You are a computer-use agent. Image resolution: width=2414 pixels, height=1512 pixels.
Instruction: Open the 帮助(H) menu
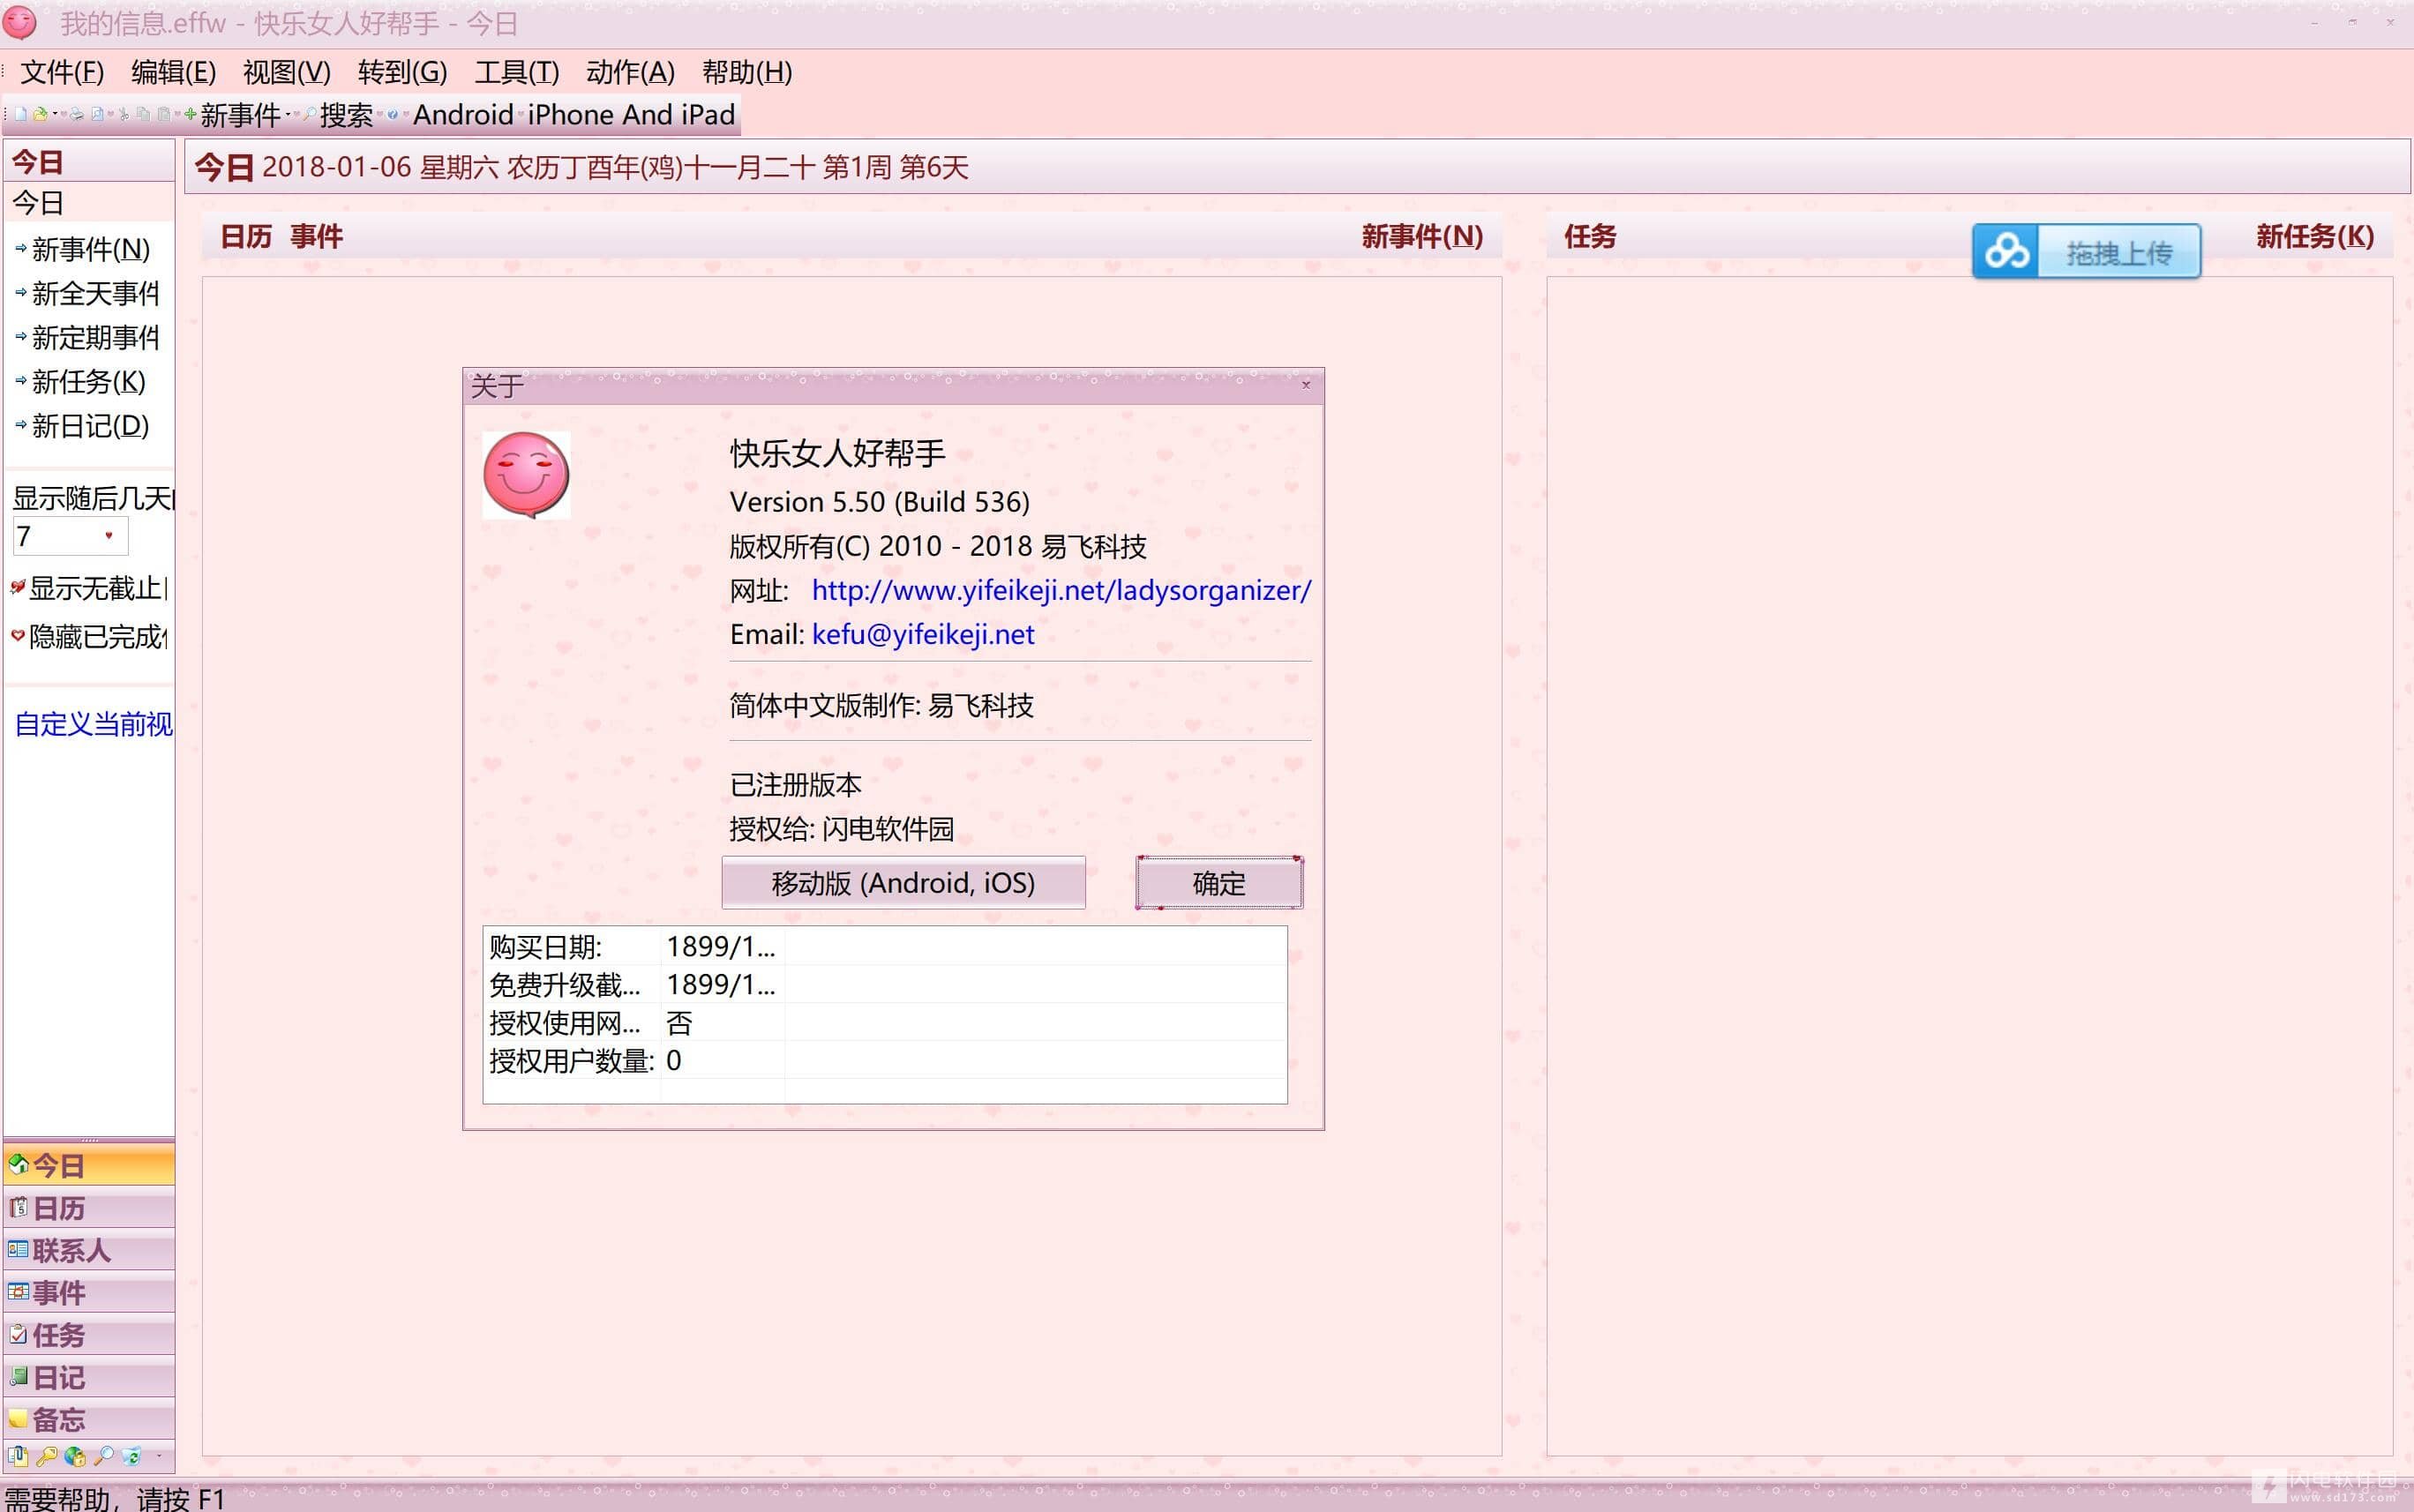747,72
